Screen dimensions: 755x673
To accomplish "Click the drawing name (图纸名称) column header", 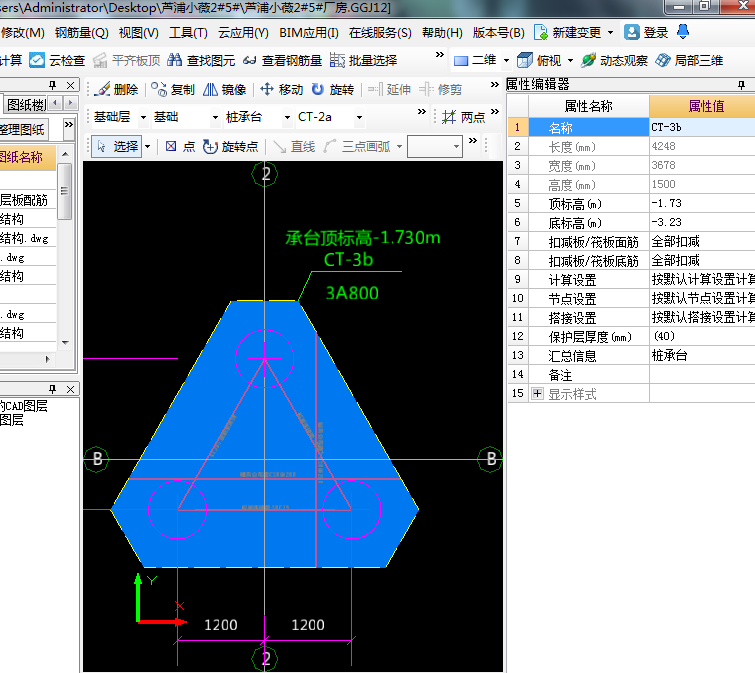I will 27,157.
